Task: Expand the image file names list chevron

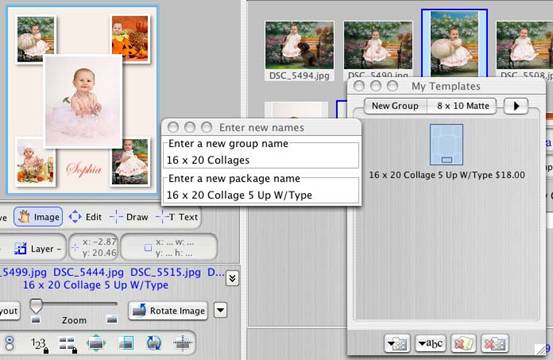Action: [232, 279]
